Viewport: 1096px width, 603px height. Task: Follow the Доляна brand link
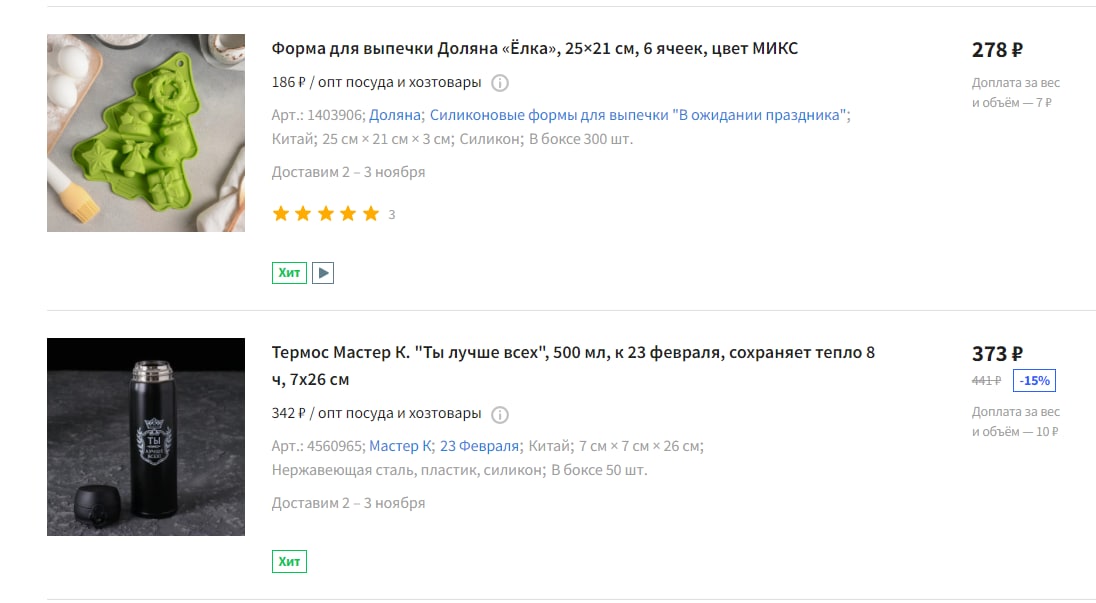(x=395, y=115)
